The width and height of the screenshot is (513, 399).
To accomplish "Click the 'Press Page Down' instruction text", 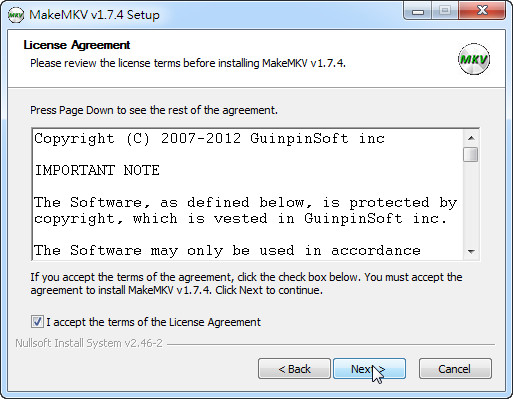I will 154,110.
